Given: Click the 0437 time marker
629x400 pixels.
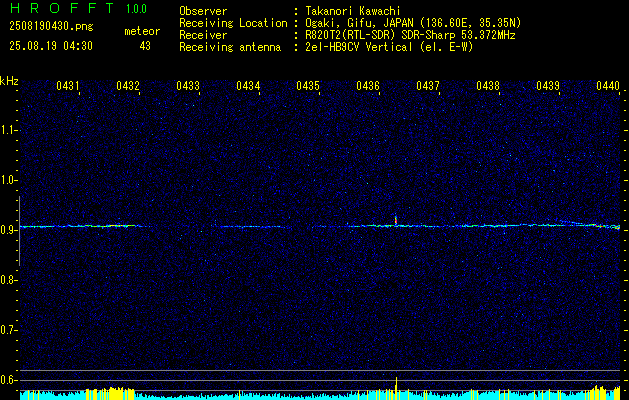Looking at the screenshot, I should coord(428,85).
